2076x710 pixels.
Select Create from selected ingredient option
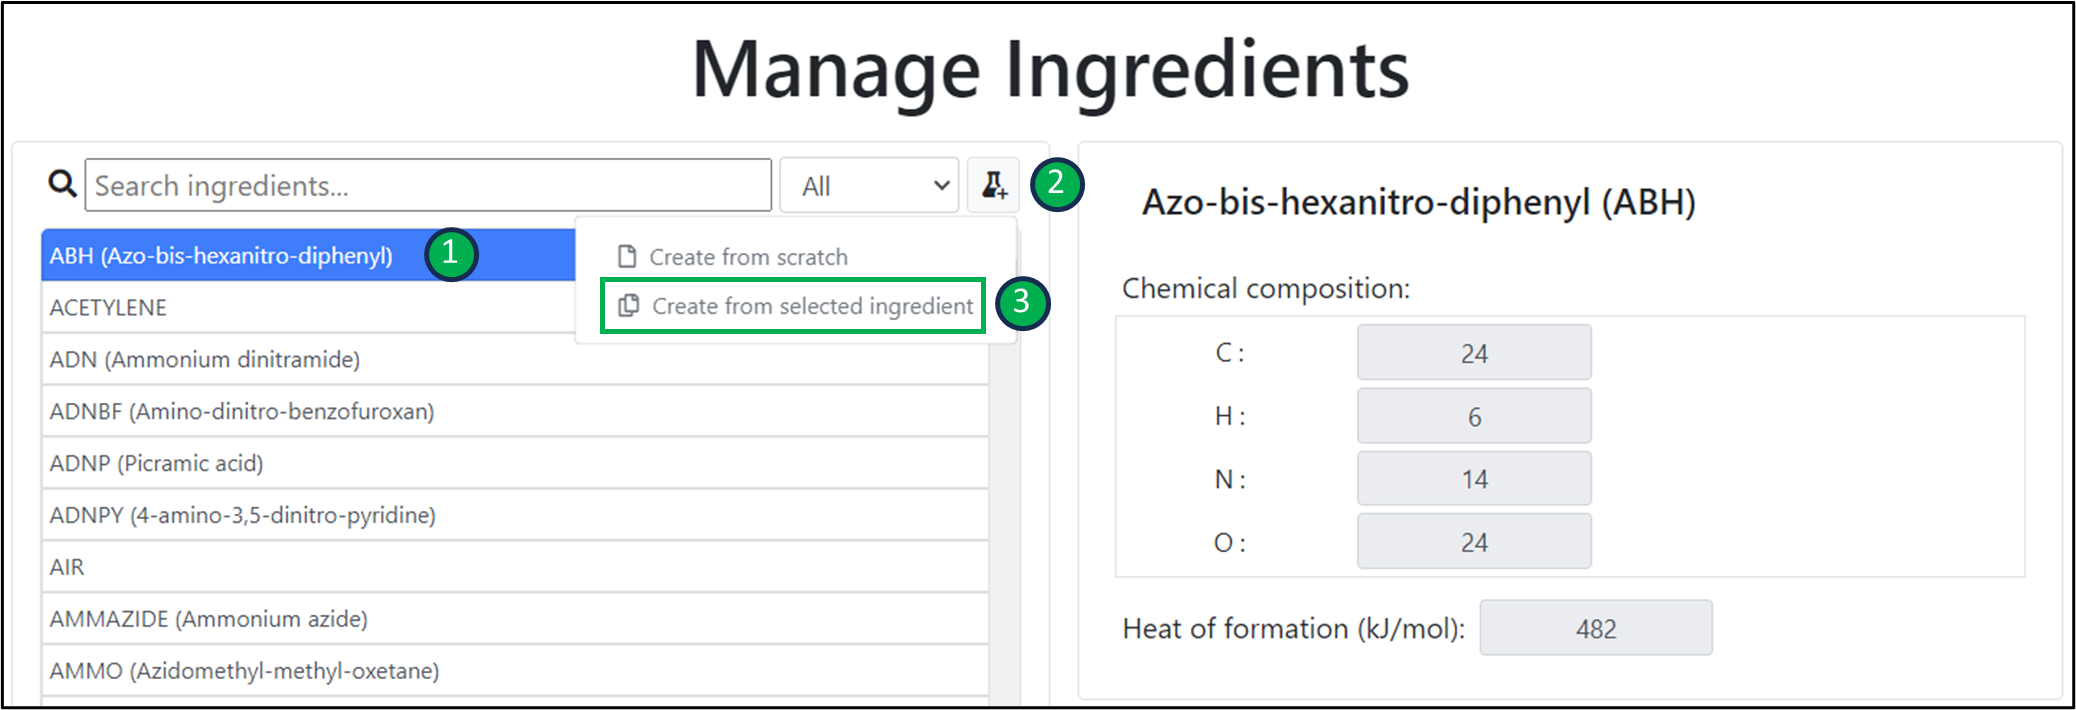[x=811, y=306]
